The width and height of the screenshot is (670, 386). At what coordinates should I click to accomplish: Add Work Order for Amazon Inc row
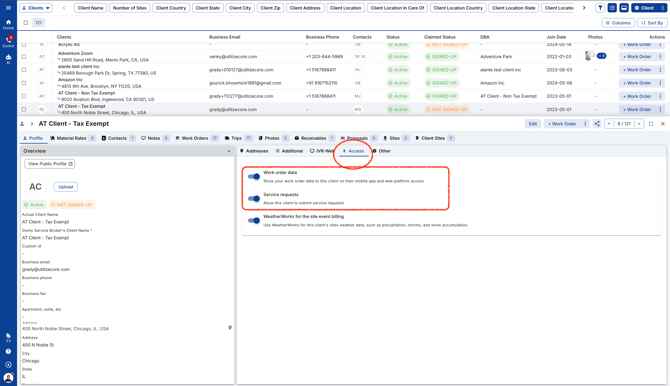coord(637,83)
